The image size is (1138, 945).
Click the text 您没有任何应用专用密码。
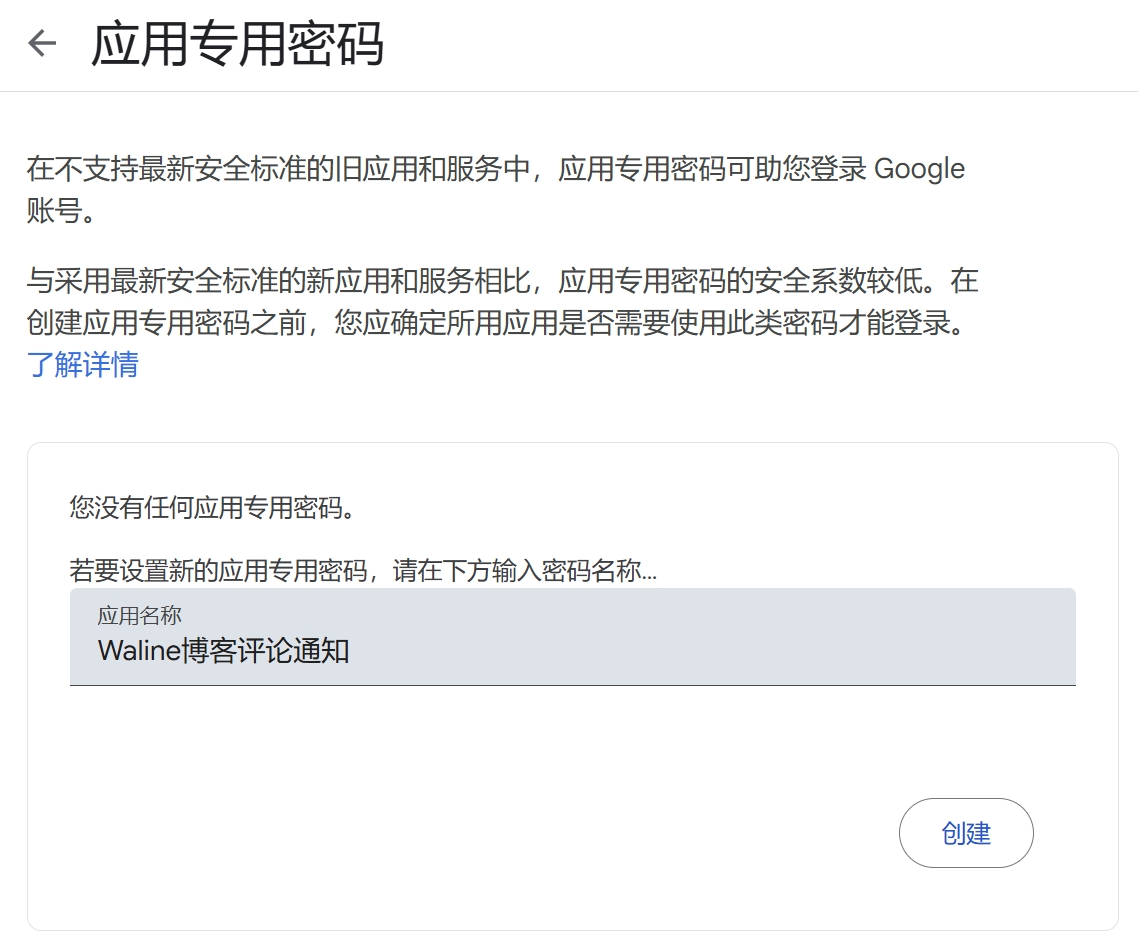click(213, 507)
